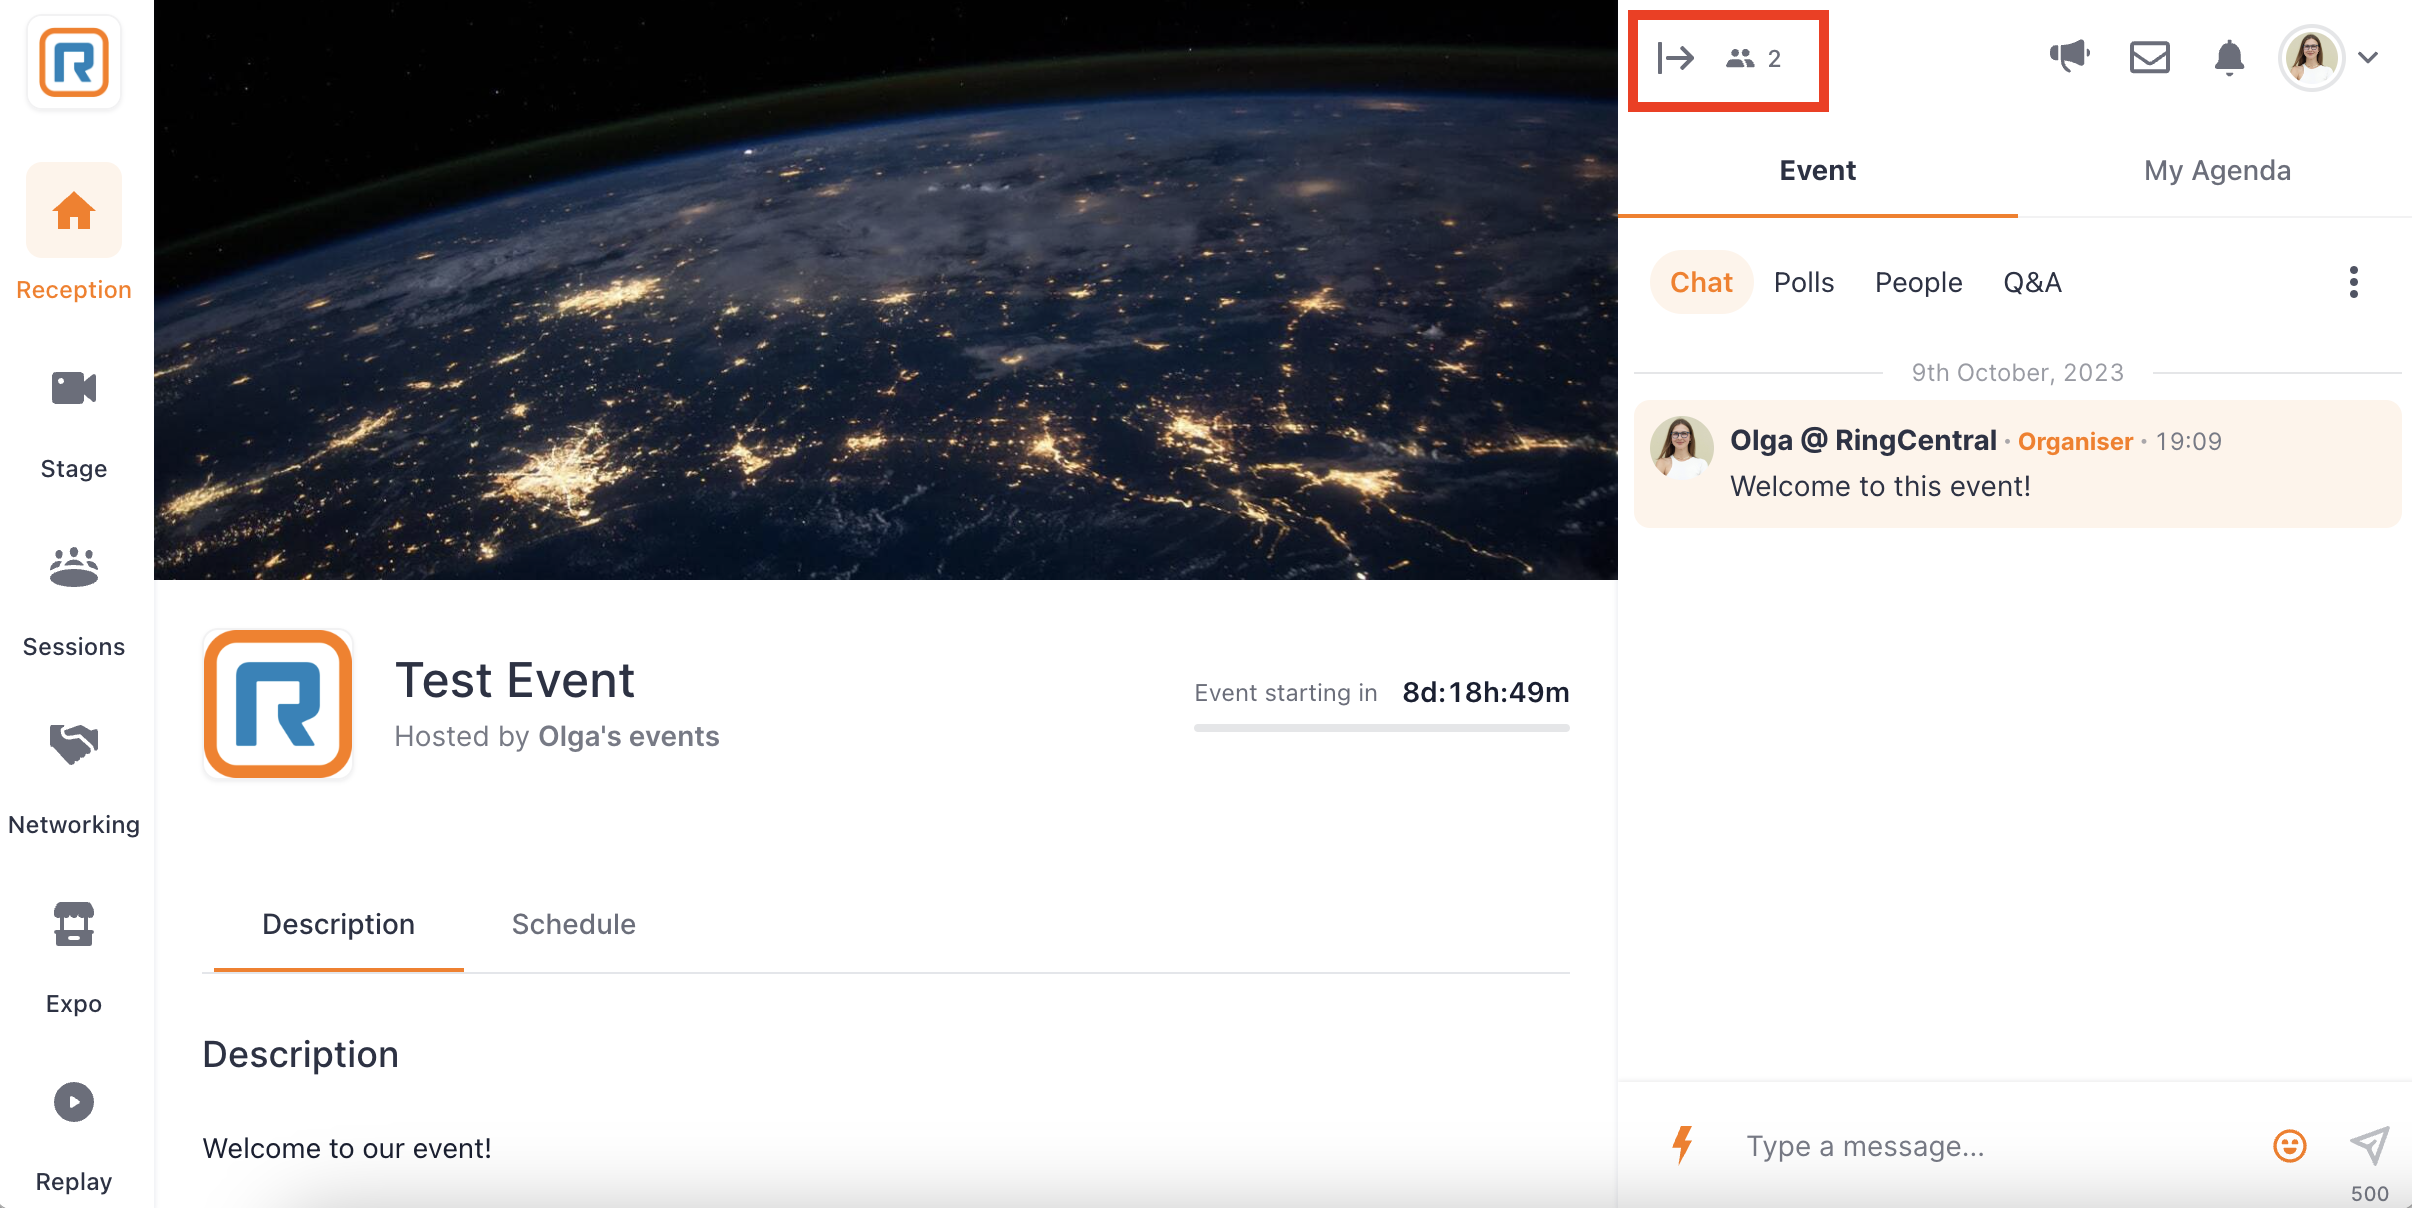
Task: Click inside the Type a message field
Action: pos(1990,1145)
